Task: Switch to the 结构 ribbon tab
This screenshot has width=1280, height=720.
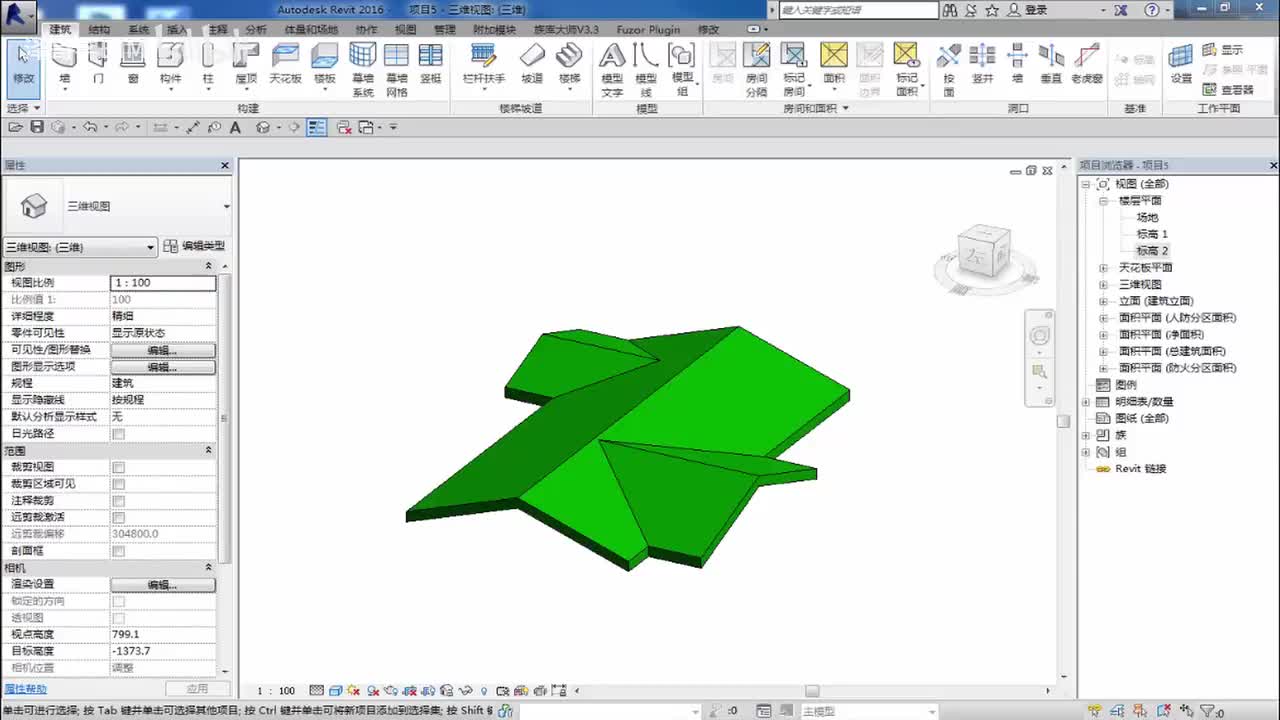Action: coord(99,30)
